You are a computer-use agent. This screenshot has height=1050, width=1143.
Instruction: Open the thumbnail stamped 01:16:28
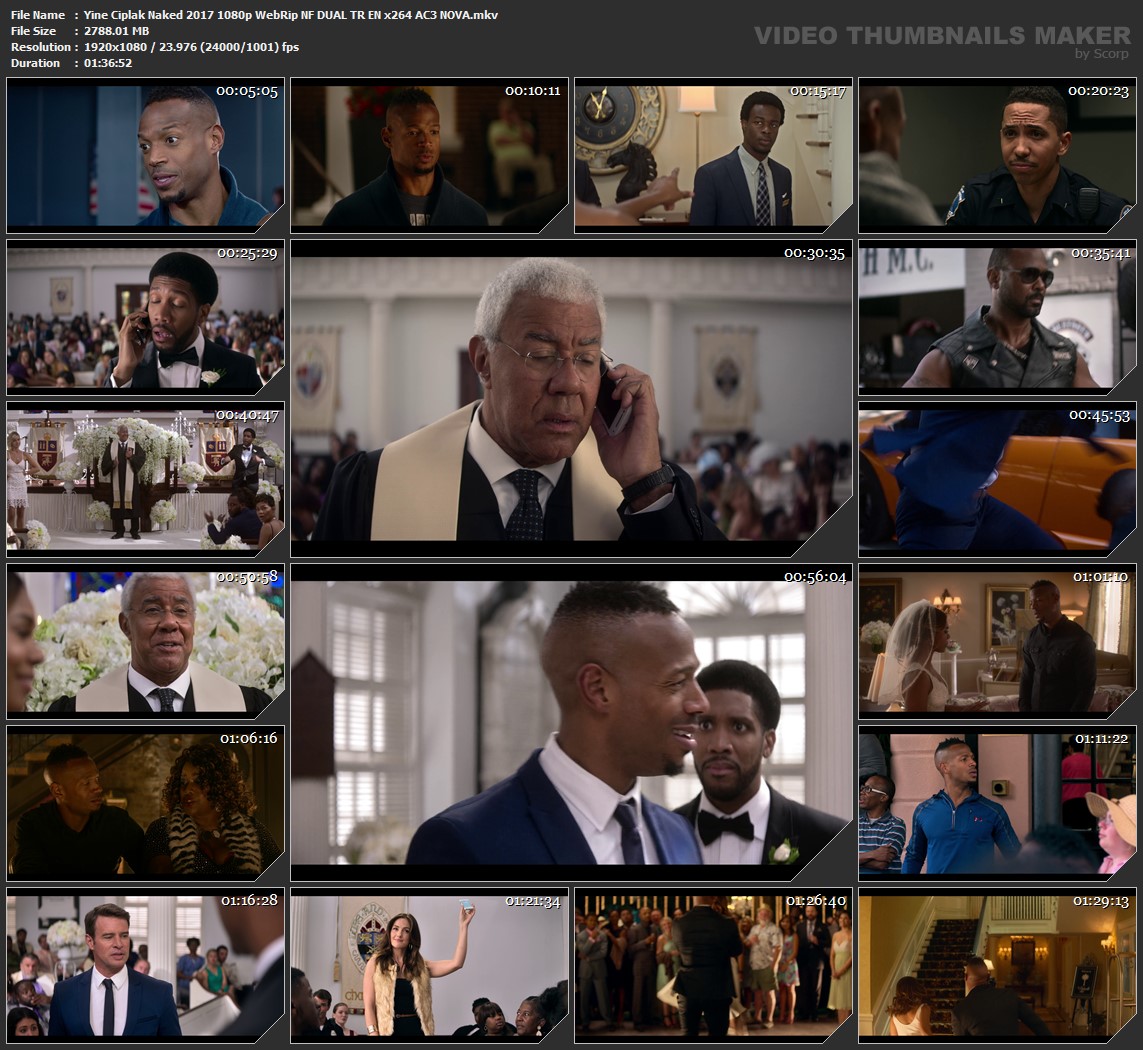pyautogui.click(x=145, y=965)
